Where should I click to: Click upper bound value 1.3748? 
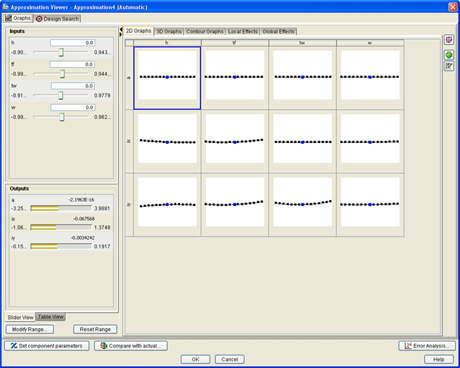(x=102, y=227)
